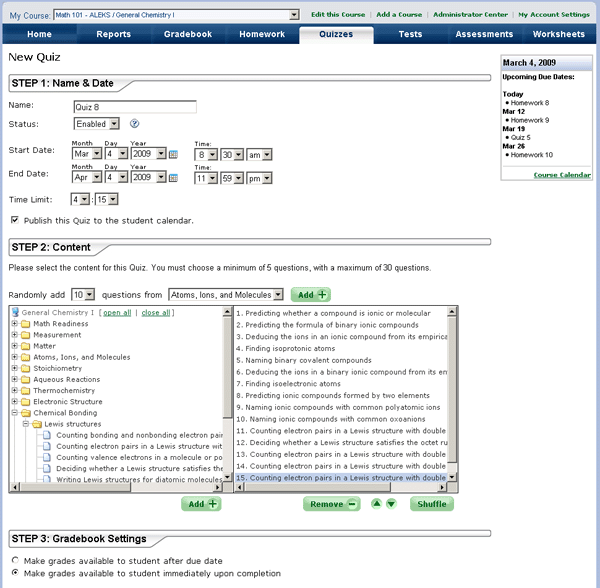The image size is (600, 588).
Task: Click the Electronic Structure folder icon
Action: click(x=24, y=401)
